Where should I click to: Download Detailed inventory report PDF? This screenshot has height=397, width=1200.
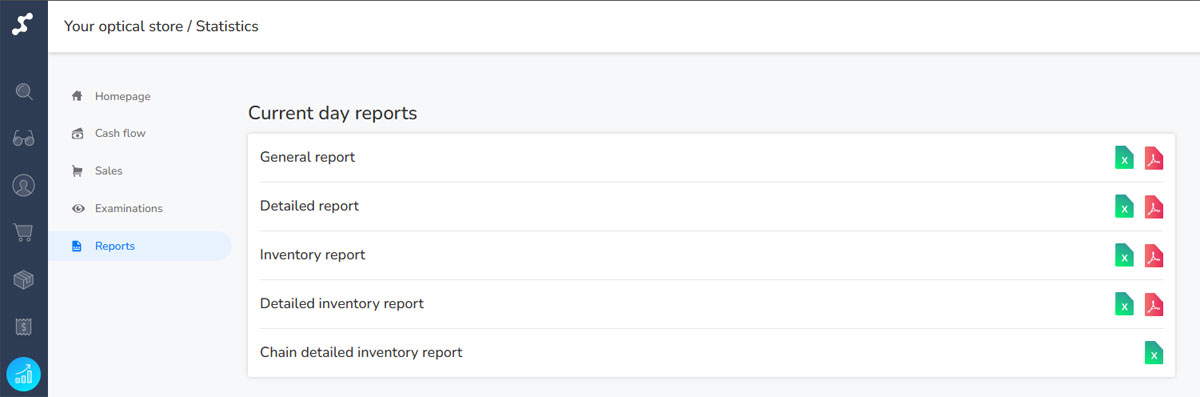click(x=1154, y=304)
